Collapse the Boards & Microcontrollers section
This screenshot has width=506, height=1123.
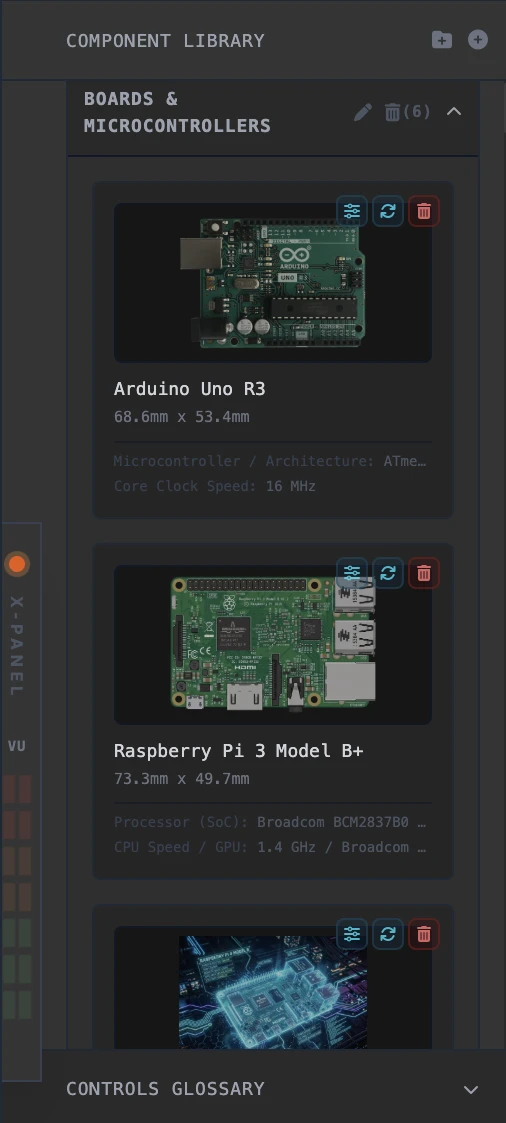click(x=454, y=112)
